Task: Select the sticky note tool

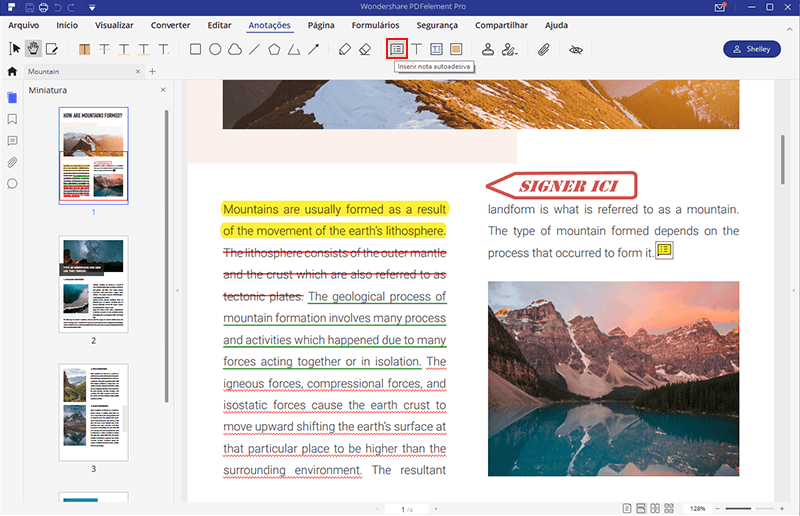Action: (x=397, y=48)
